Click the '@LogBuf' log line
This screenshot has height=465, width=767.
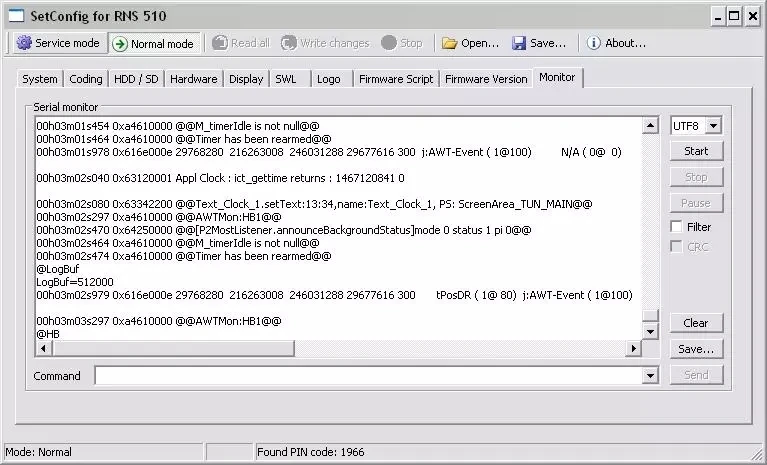pos(58,269)
